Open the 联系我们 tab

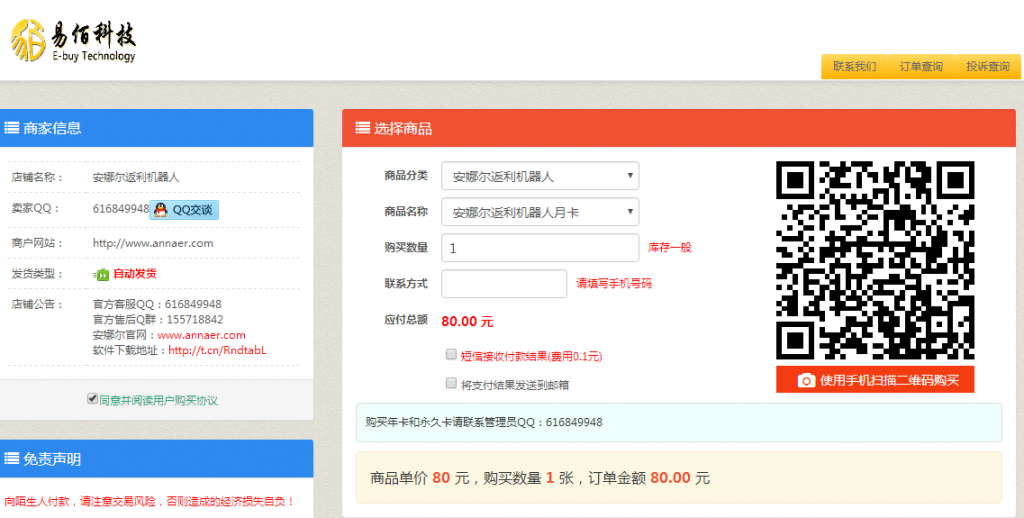(x=854, y=67)
